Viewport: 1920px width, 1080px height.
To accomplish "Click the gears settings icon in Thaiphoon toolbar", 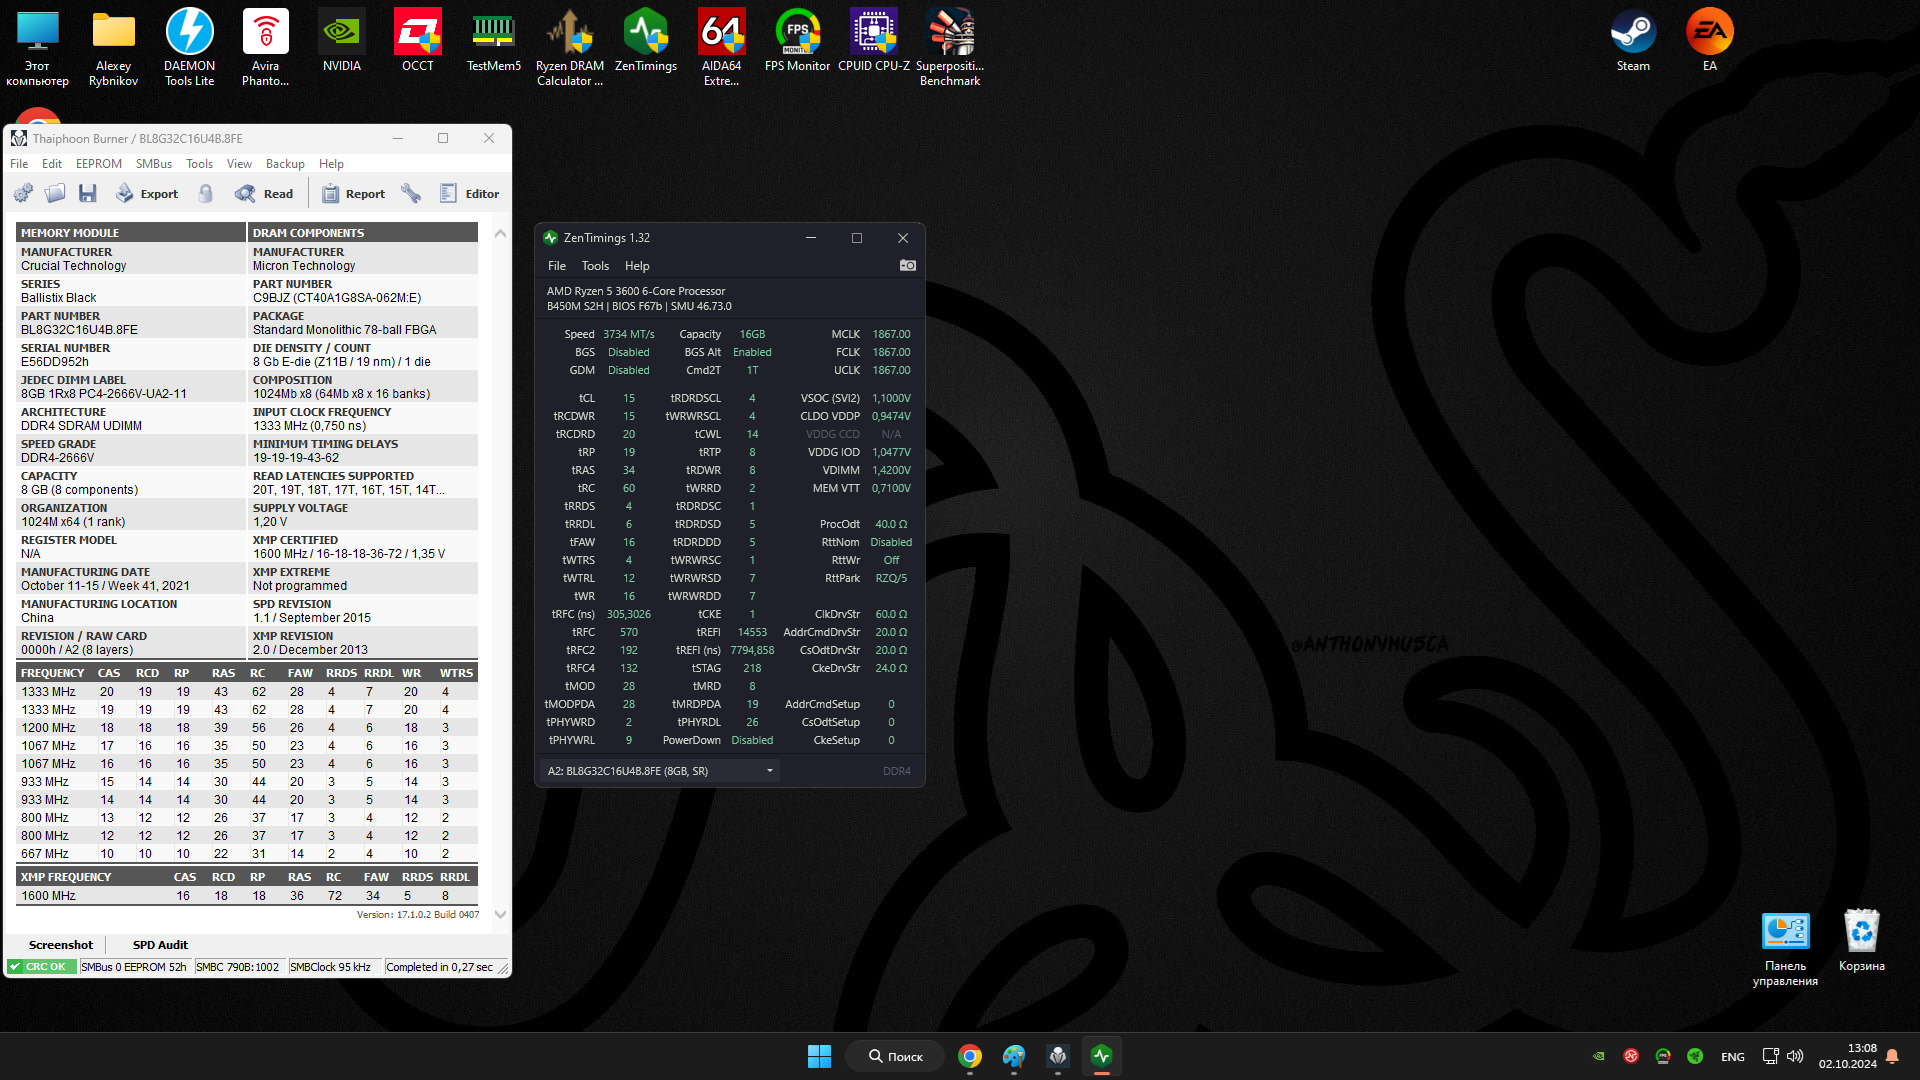I will click(23, 194).
